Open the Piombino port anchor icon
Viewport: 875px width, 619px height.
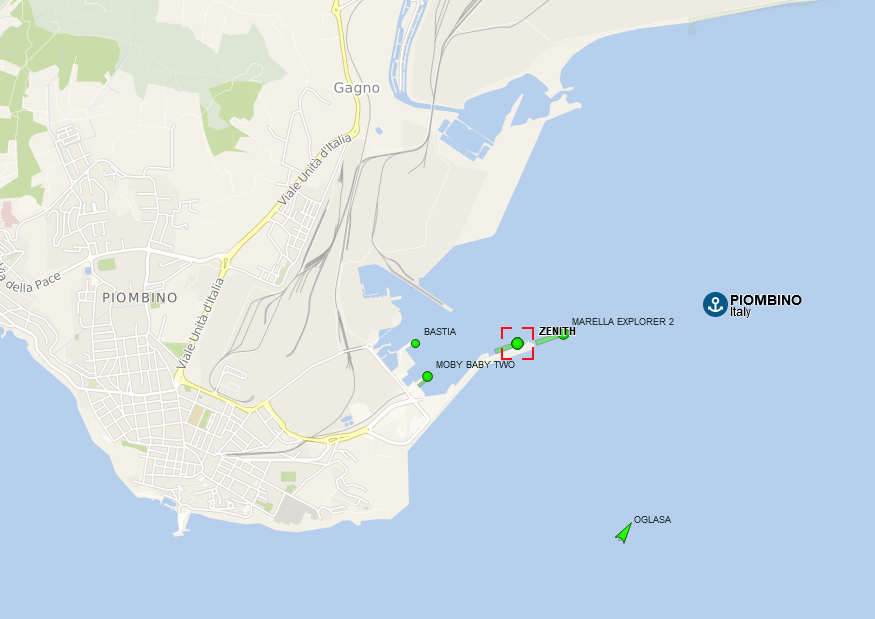(x=715, y=304)
